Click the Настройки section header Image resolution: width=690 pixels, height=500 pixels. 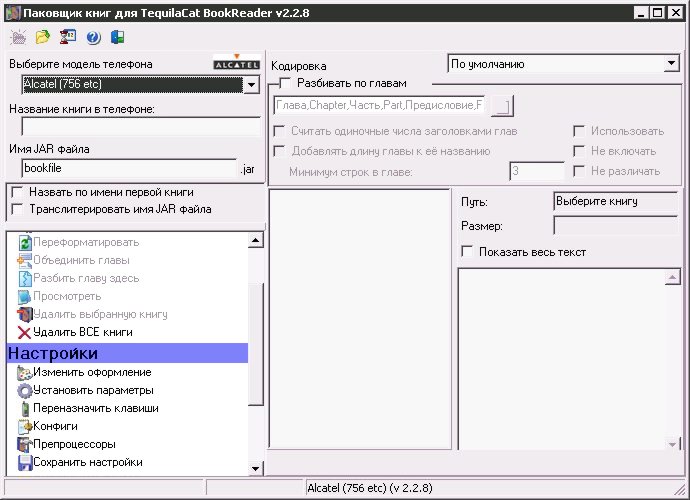[x=128, y=353]
